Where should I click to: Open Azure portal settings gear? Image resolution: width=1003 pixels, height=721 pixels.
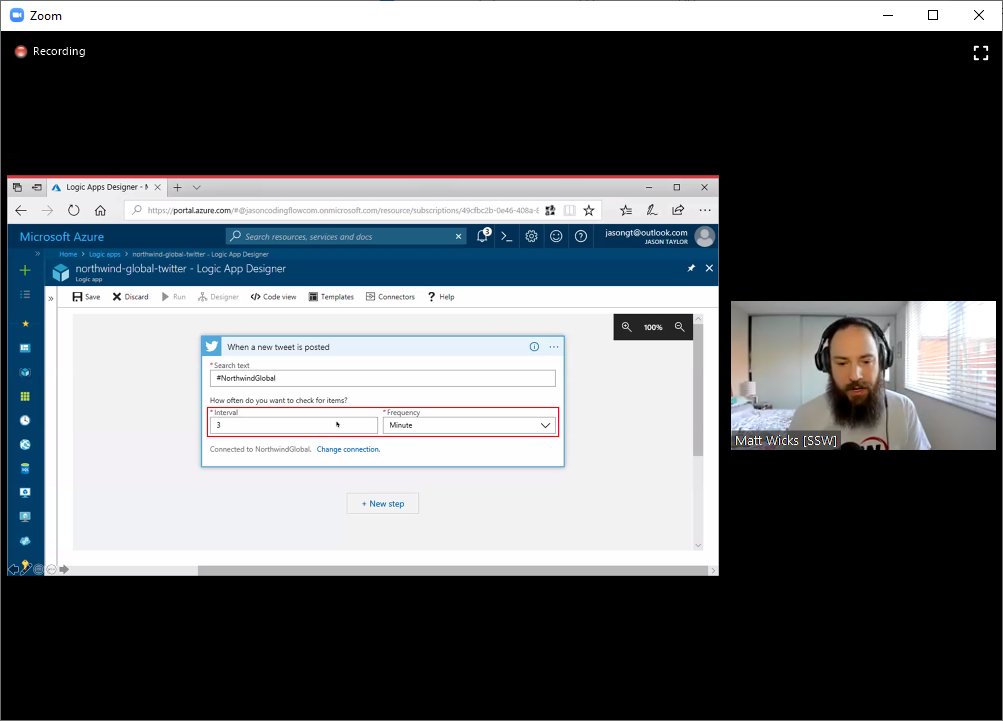click(531, 236)
